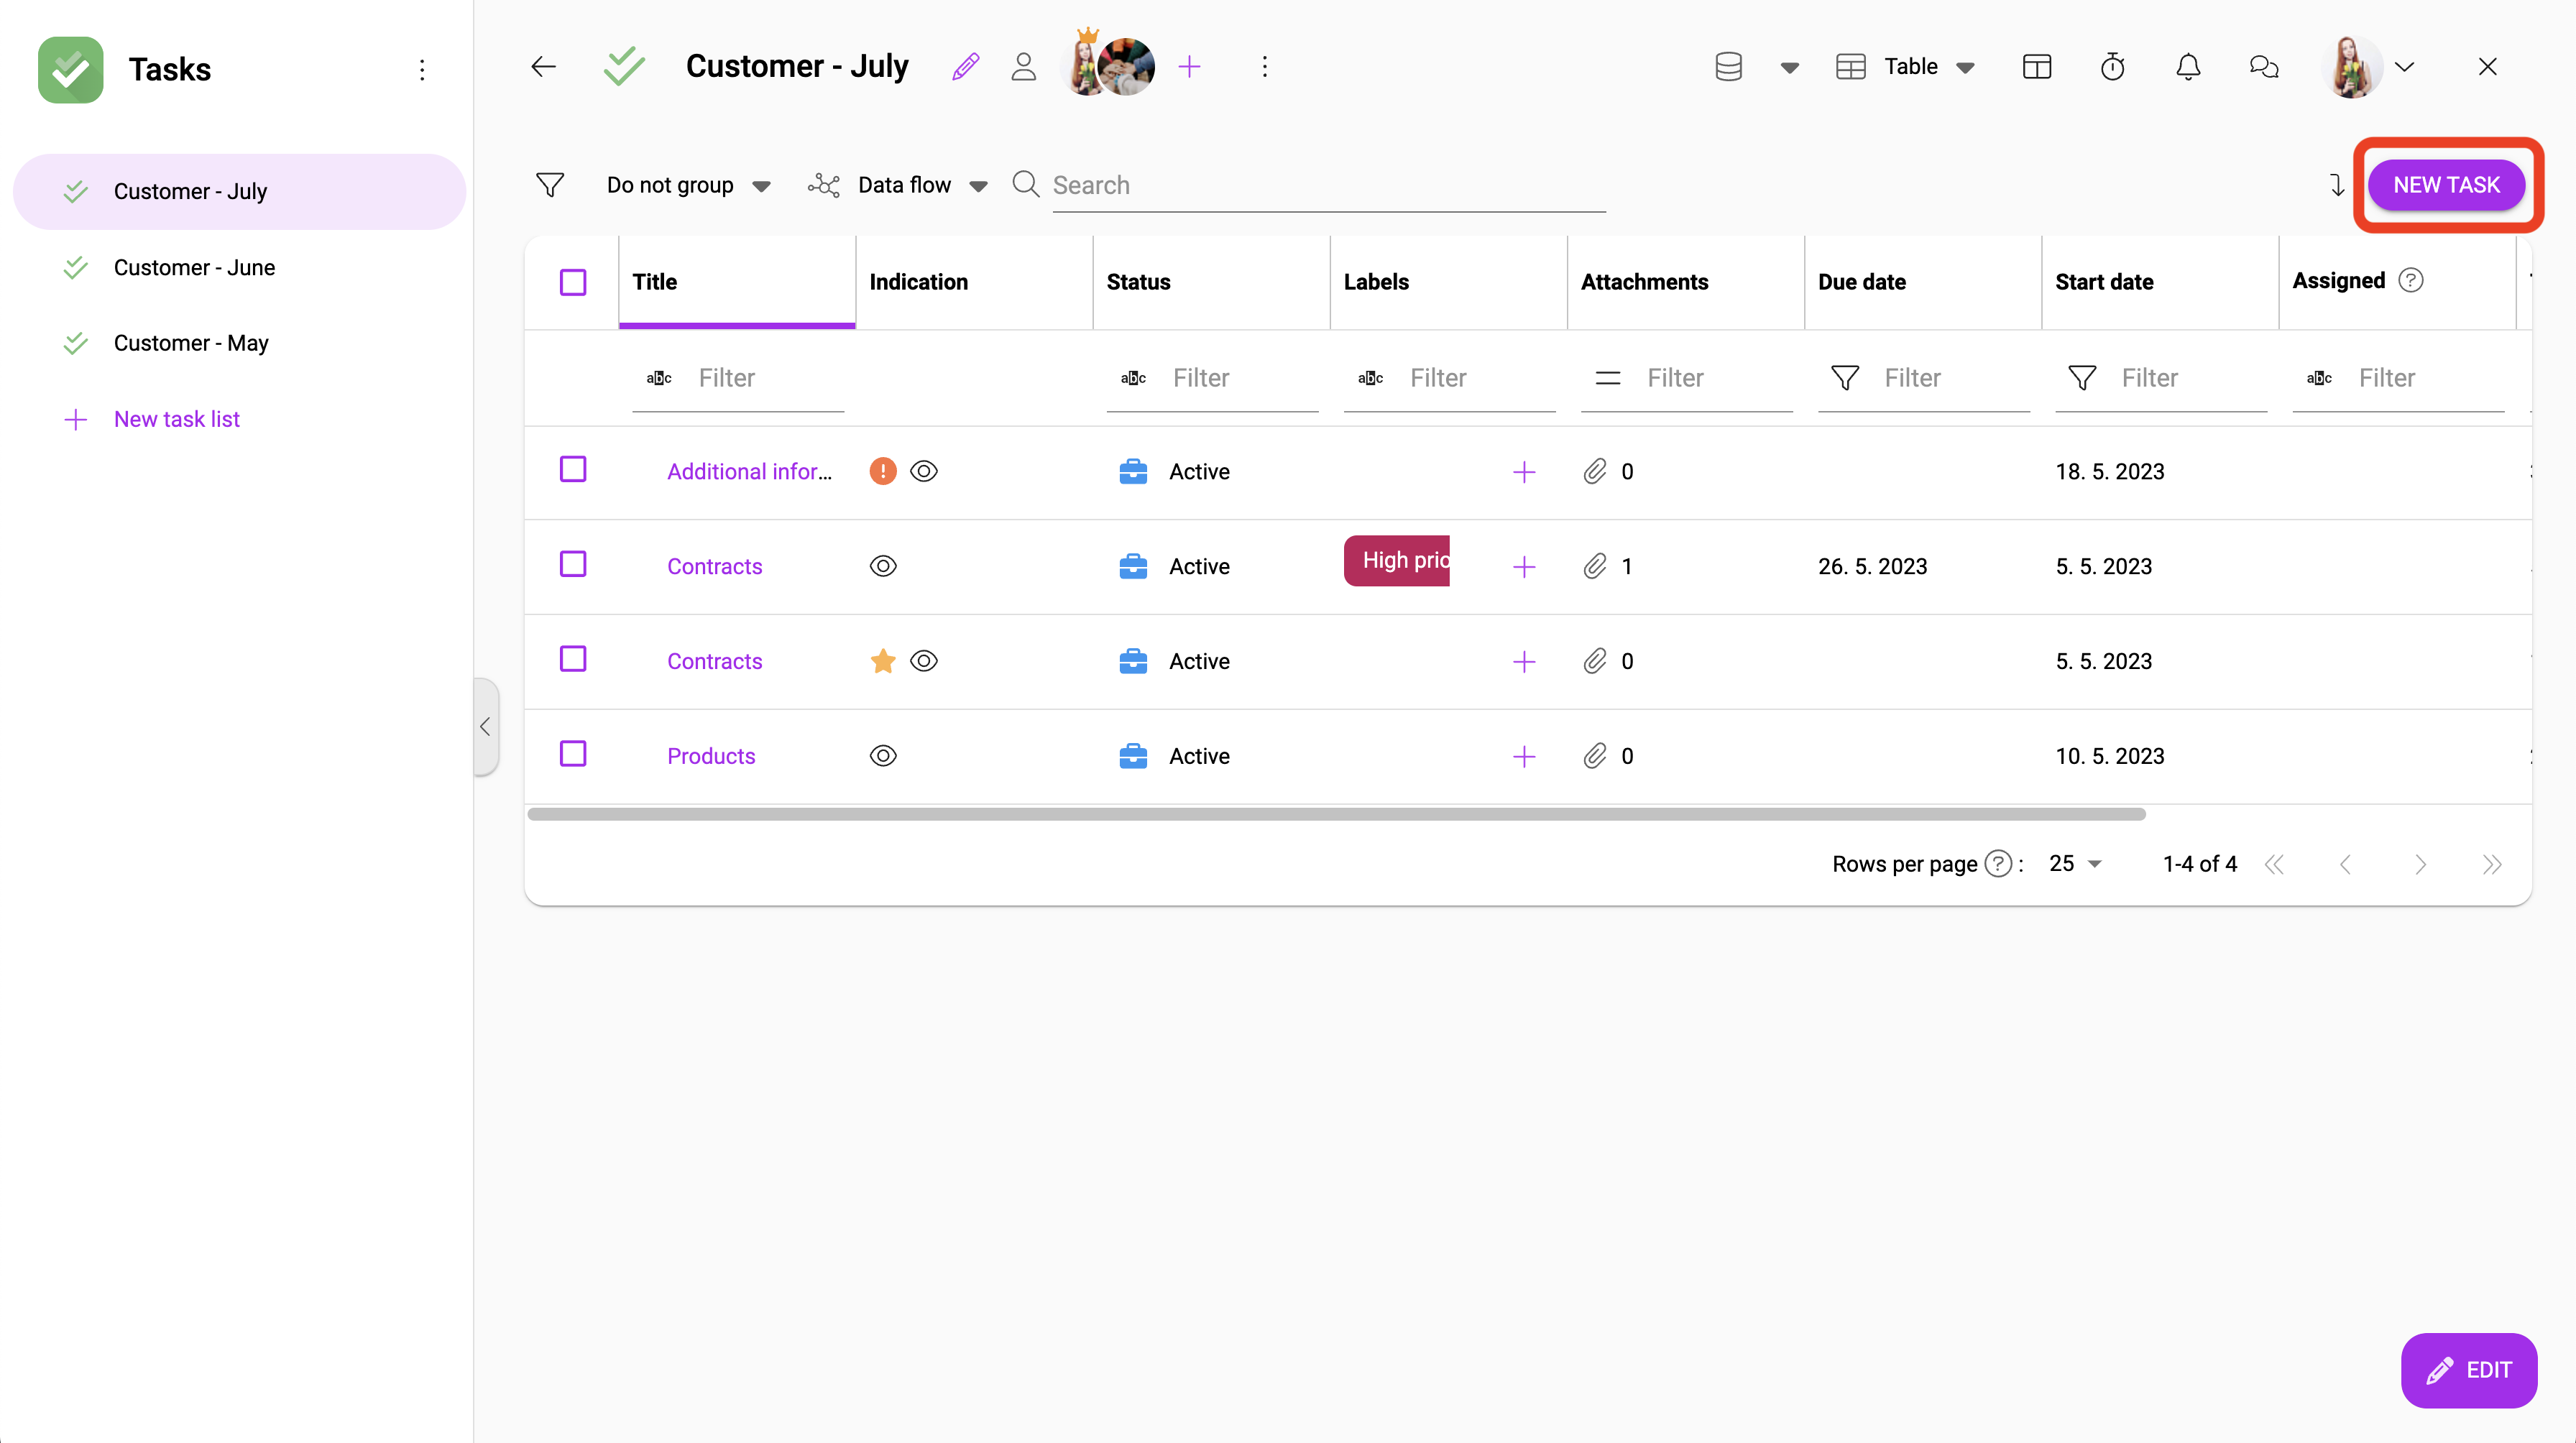
Task: Toggle eye icon on Additional infor... row
Action: (x=924, y=471)
